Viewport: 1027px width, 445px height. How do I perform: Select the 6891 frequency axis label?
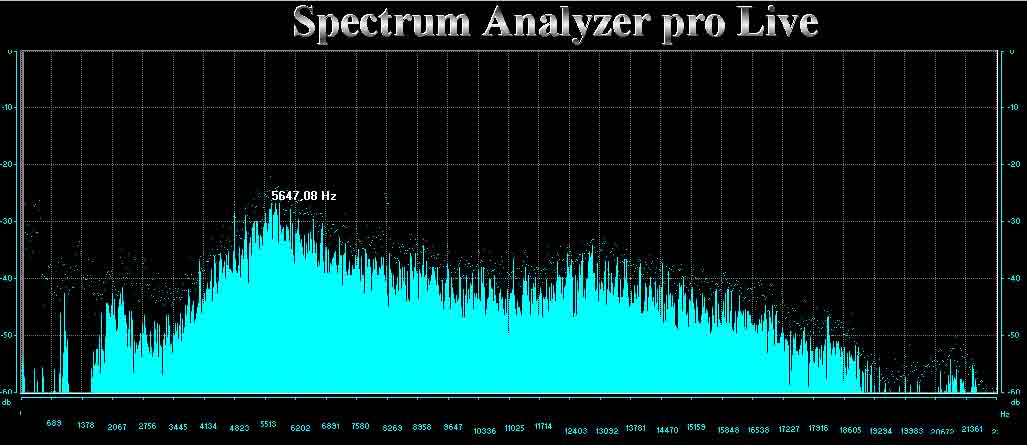(x=331, y=426)
